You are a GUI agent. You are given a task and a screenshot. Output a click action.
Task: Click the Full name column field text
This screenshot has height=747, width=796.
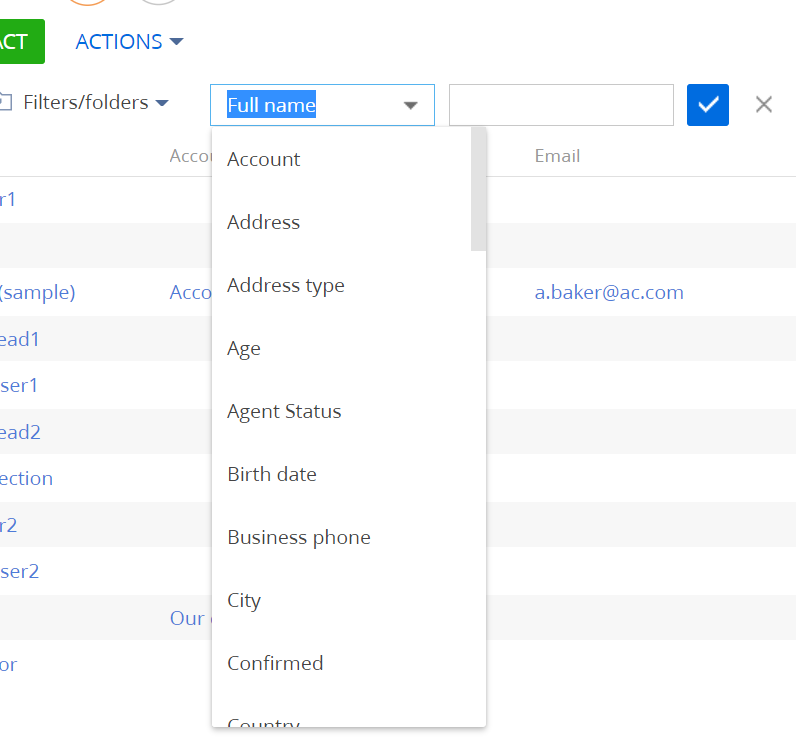271,105
